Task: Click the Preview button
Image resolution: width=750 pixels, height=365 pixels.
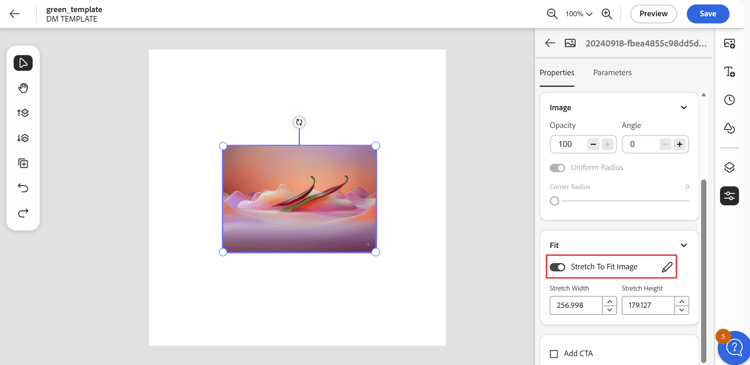Action: [x=653, y=14]
